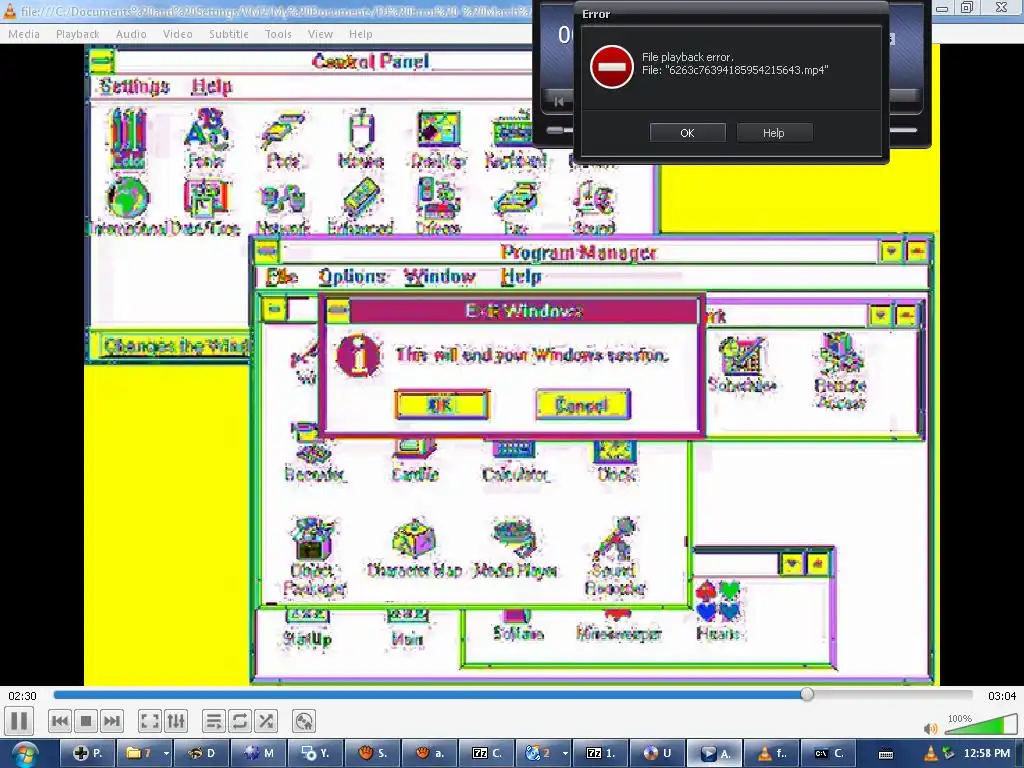The width and height of the screenshot is (1024, 768).
Task: Click Desktop icon in Control Panel
Action: pos(439,139)
